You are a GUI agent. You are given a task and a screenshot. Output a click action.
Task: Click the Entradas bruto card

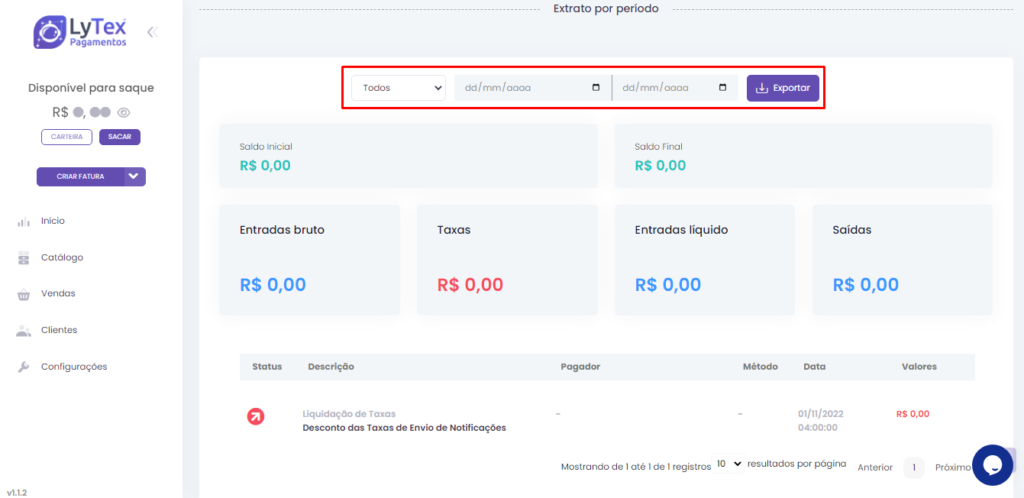click(x=310, y=260)
